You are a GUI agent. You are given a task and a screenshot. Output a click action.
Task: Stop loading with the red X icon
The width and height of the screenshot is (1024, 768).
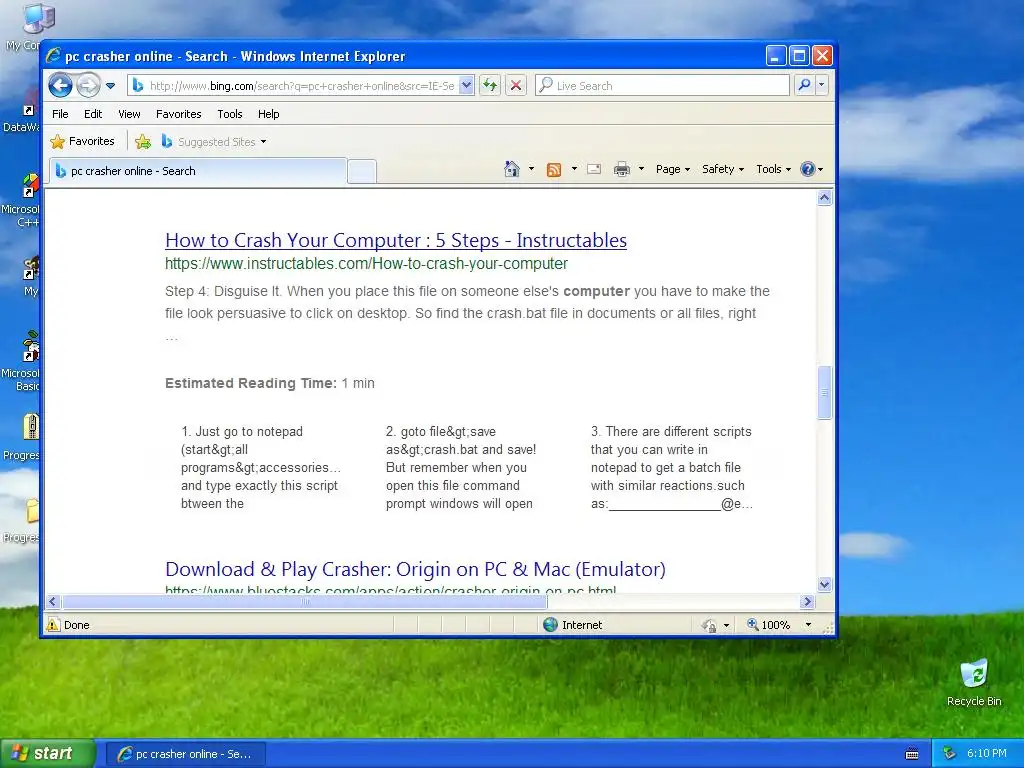(516, 86)
